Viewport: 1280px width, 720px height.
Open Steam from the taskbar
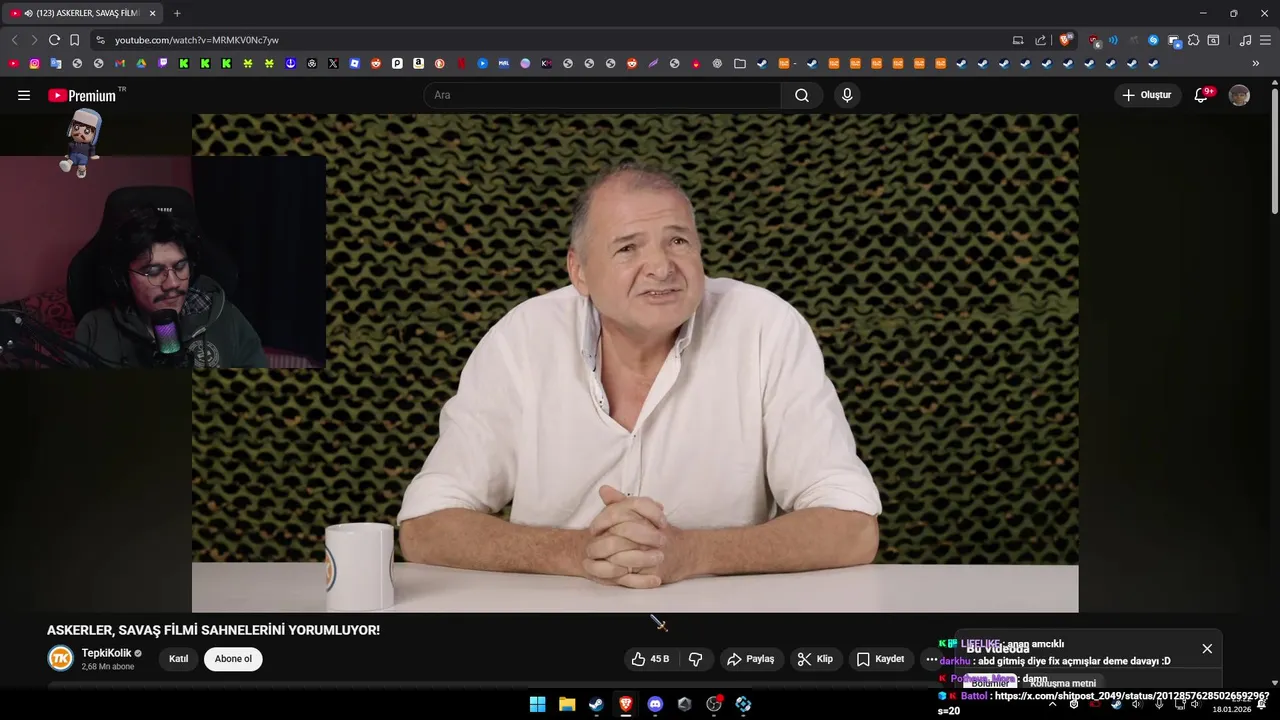(x=596, y=704)
